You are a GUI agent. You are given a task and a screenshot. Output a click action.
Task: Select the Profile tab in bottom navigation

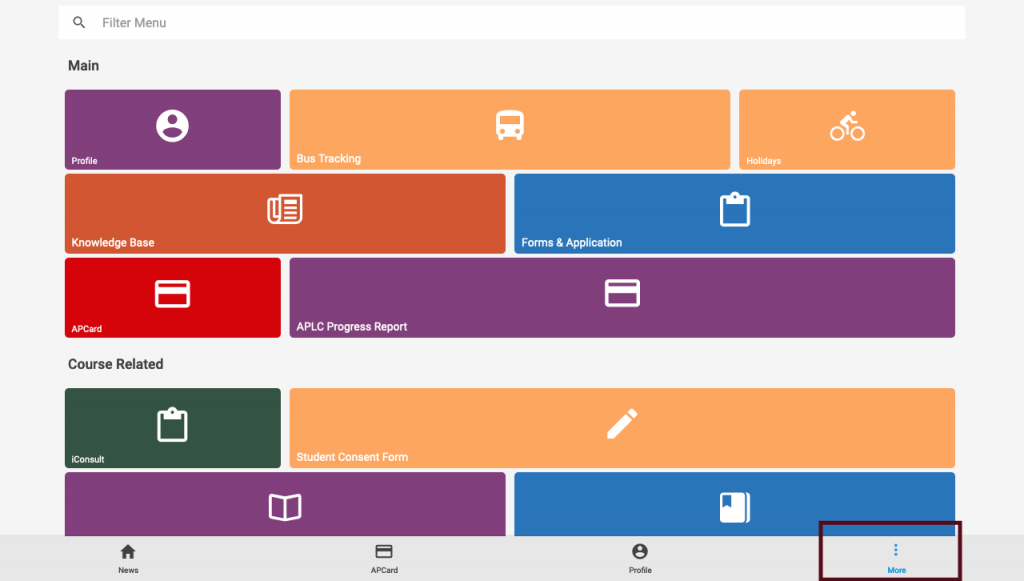640,558
